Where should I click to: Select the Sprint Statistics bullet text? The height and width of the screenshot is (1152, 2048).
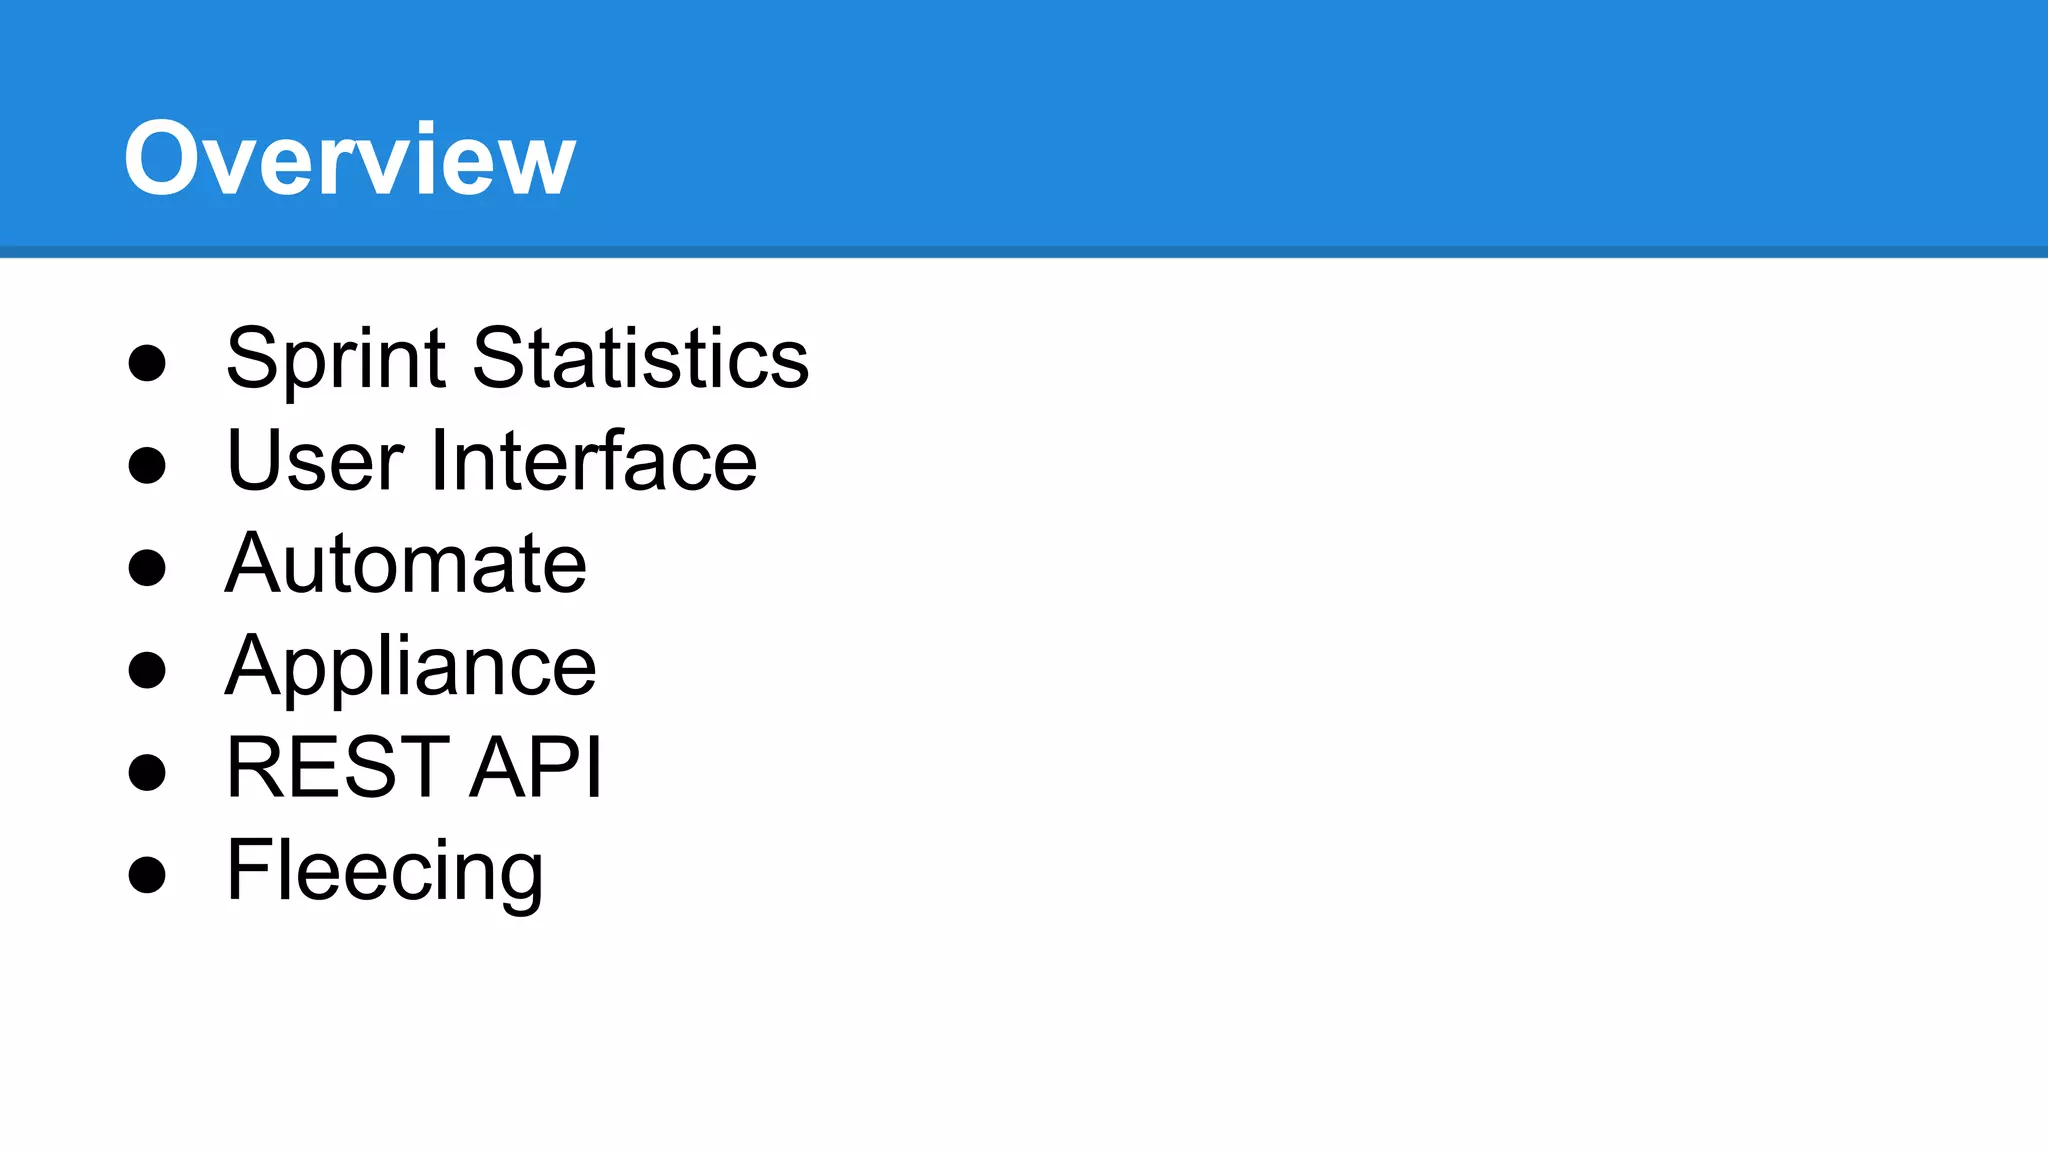(x=517, y=359)
